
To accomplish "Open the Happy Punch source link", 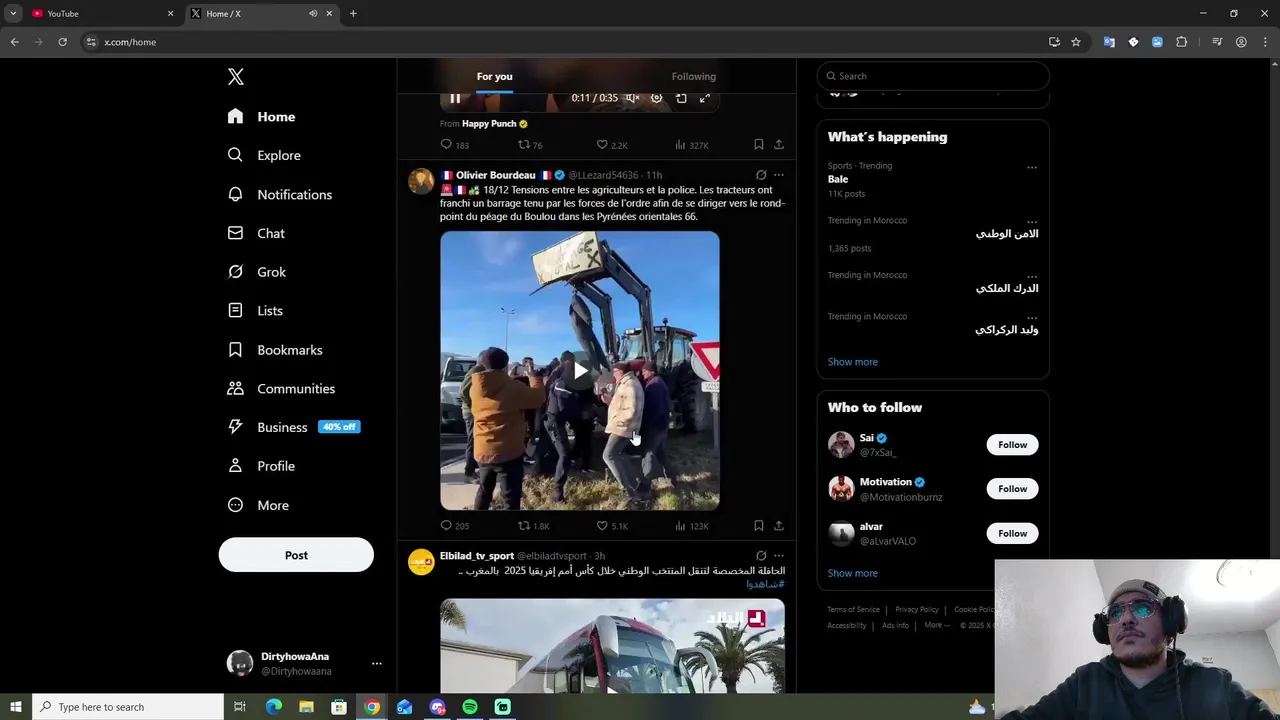I will [489, 124].
